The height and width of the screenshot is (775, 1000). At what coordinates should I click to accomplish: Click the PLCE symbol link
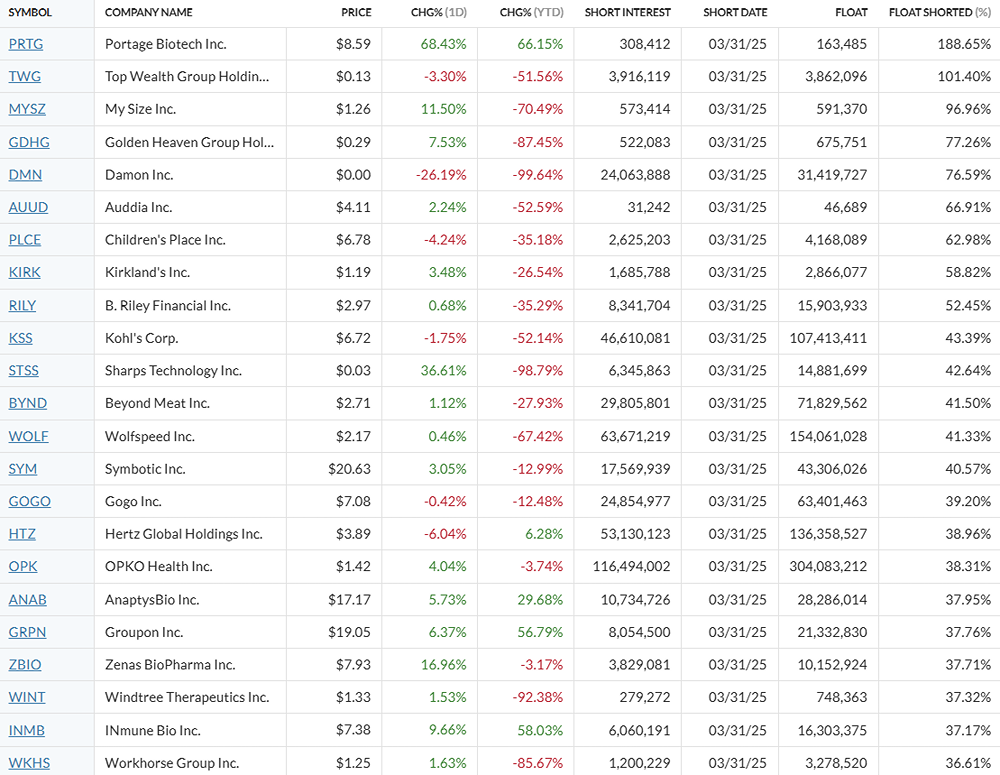tap(26, 240)
